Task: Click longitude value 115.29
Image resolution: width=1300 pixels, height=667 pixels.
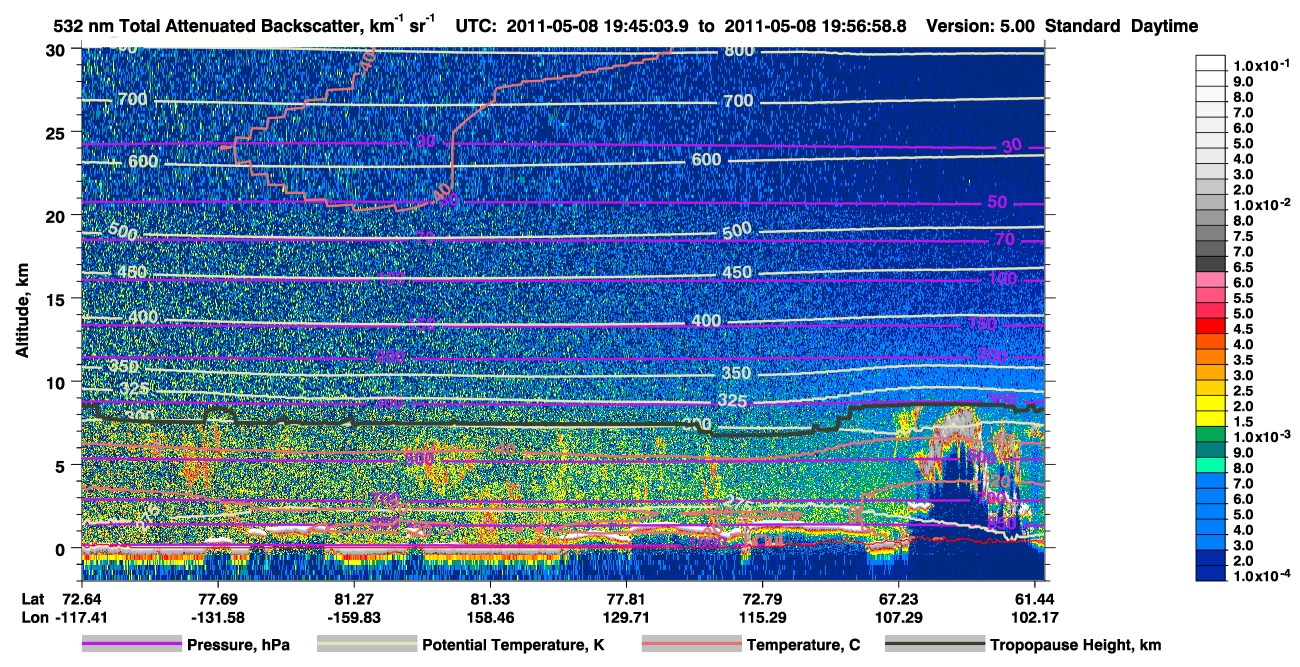Action: 762,616
